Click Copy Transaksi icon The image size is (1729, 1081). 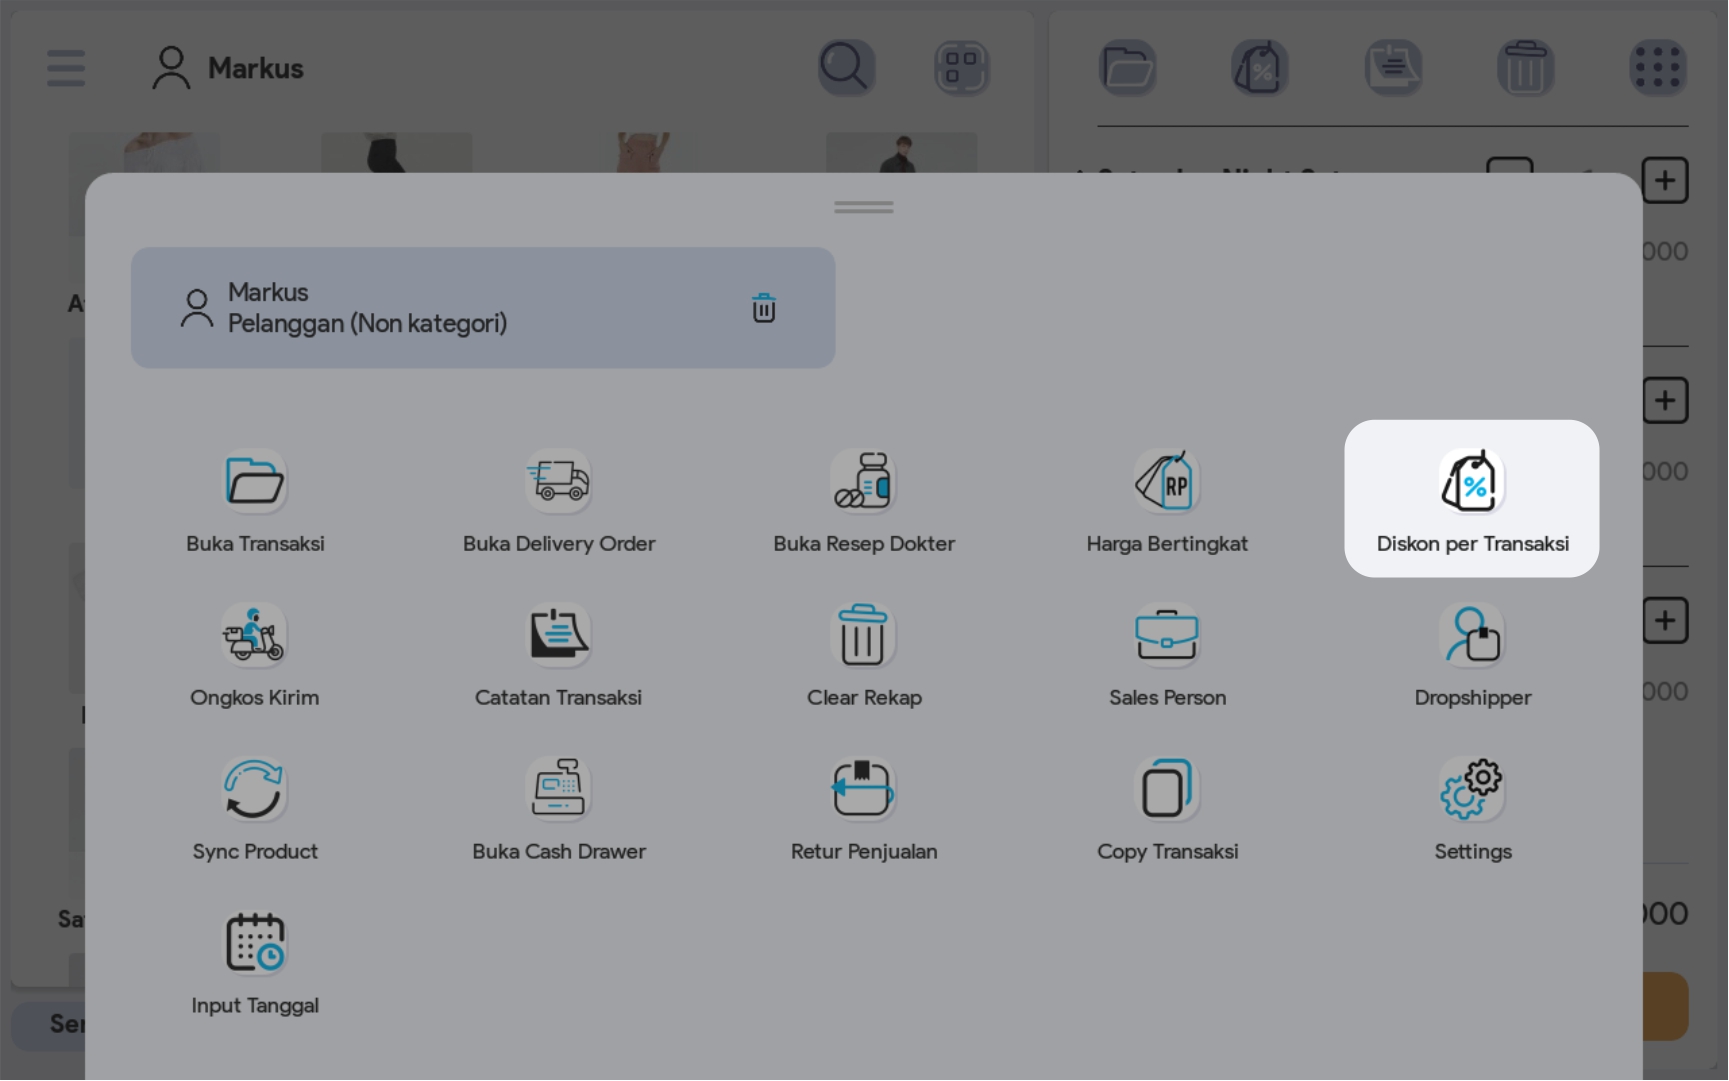coord(1167,790)
